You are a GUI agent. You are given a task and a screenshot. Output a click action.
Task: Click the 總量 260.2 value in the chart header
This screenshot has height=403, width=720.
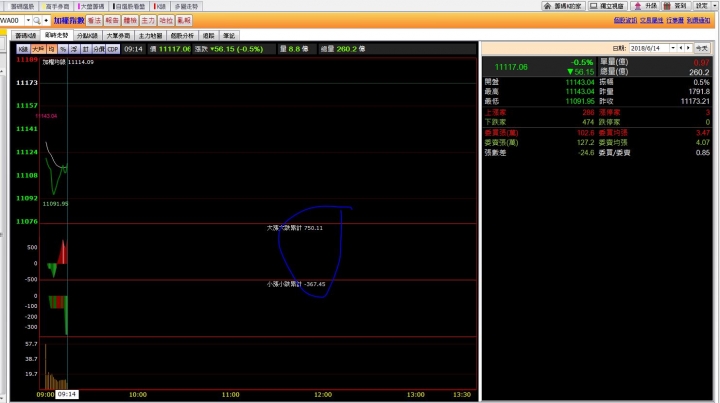pyautogui.click(x=347, y=49)
